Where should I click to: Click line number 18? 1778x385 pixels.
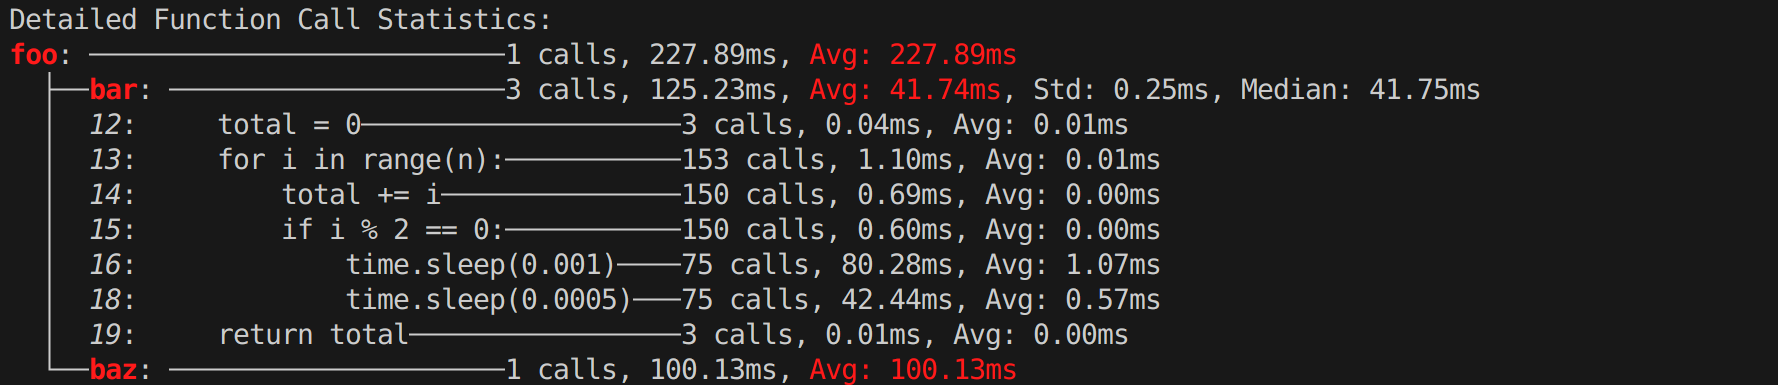pyautogui.click(x=106, y=300)
